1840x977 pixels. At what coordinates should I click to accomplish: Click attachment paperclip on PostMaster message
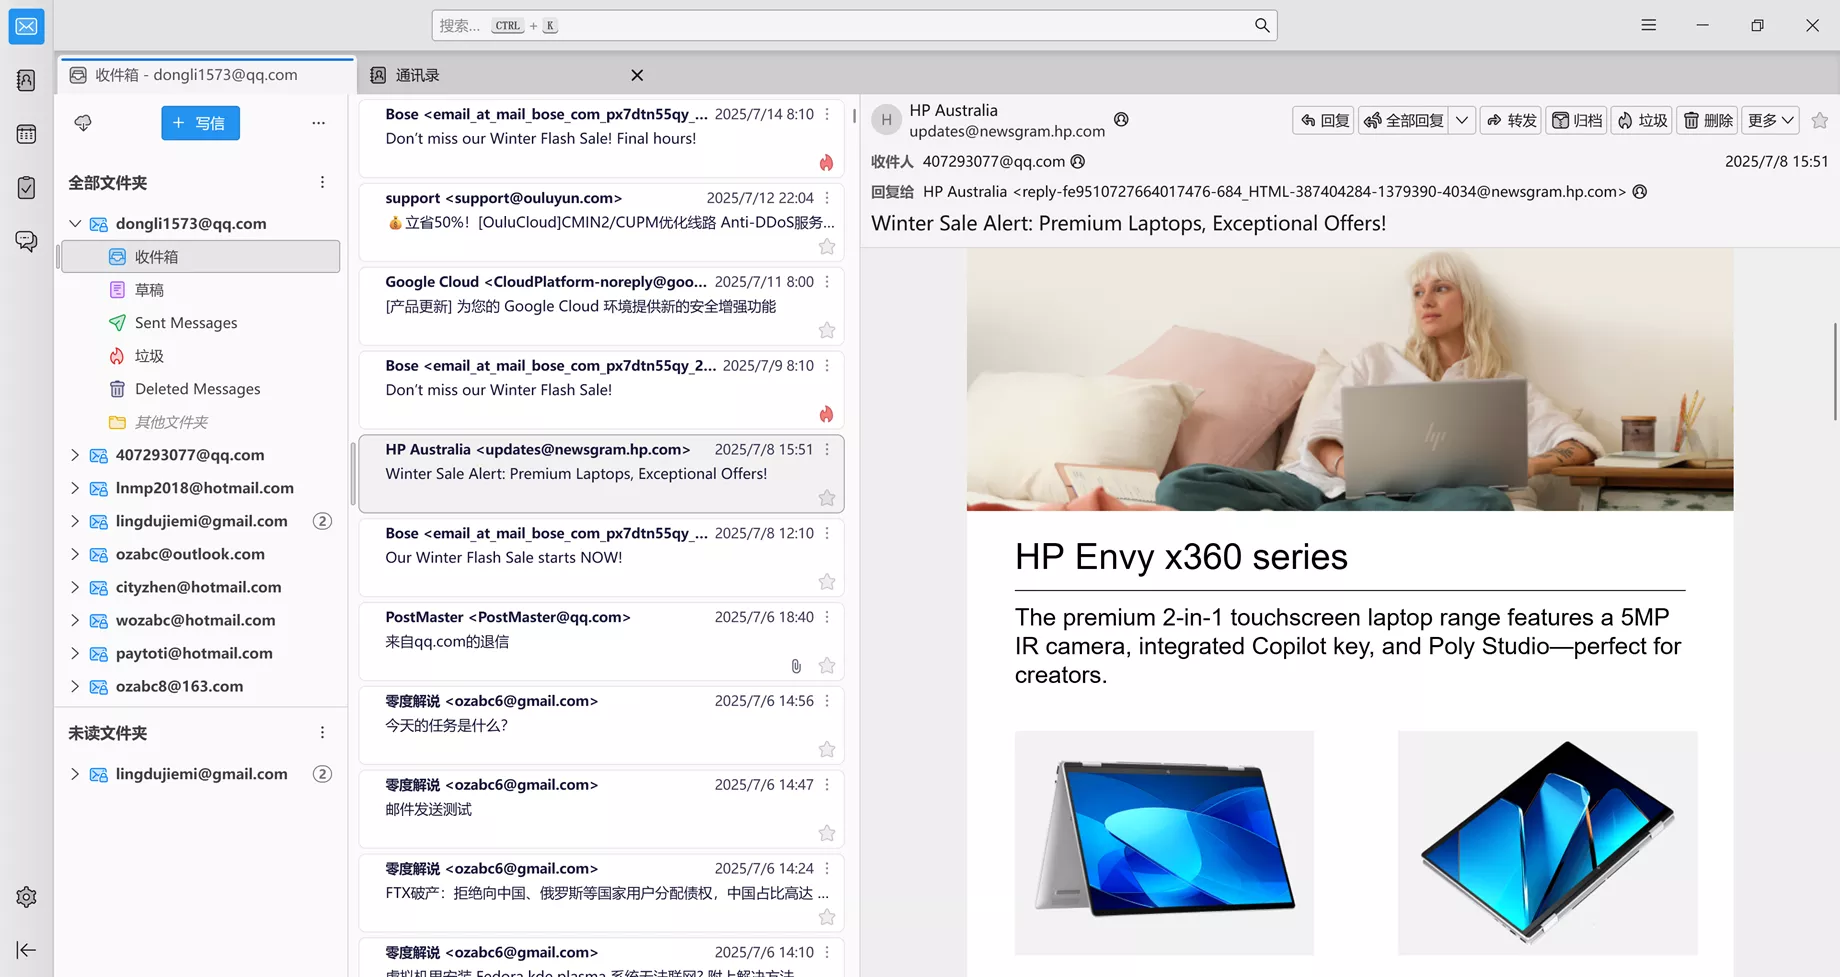pyautogui.click(x=796, y=665)
